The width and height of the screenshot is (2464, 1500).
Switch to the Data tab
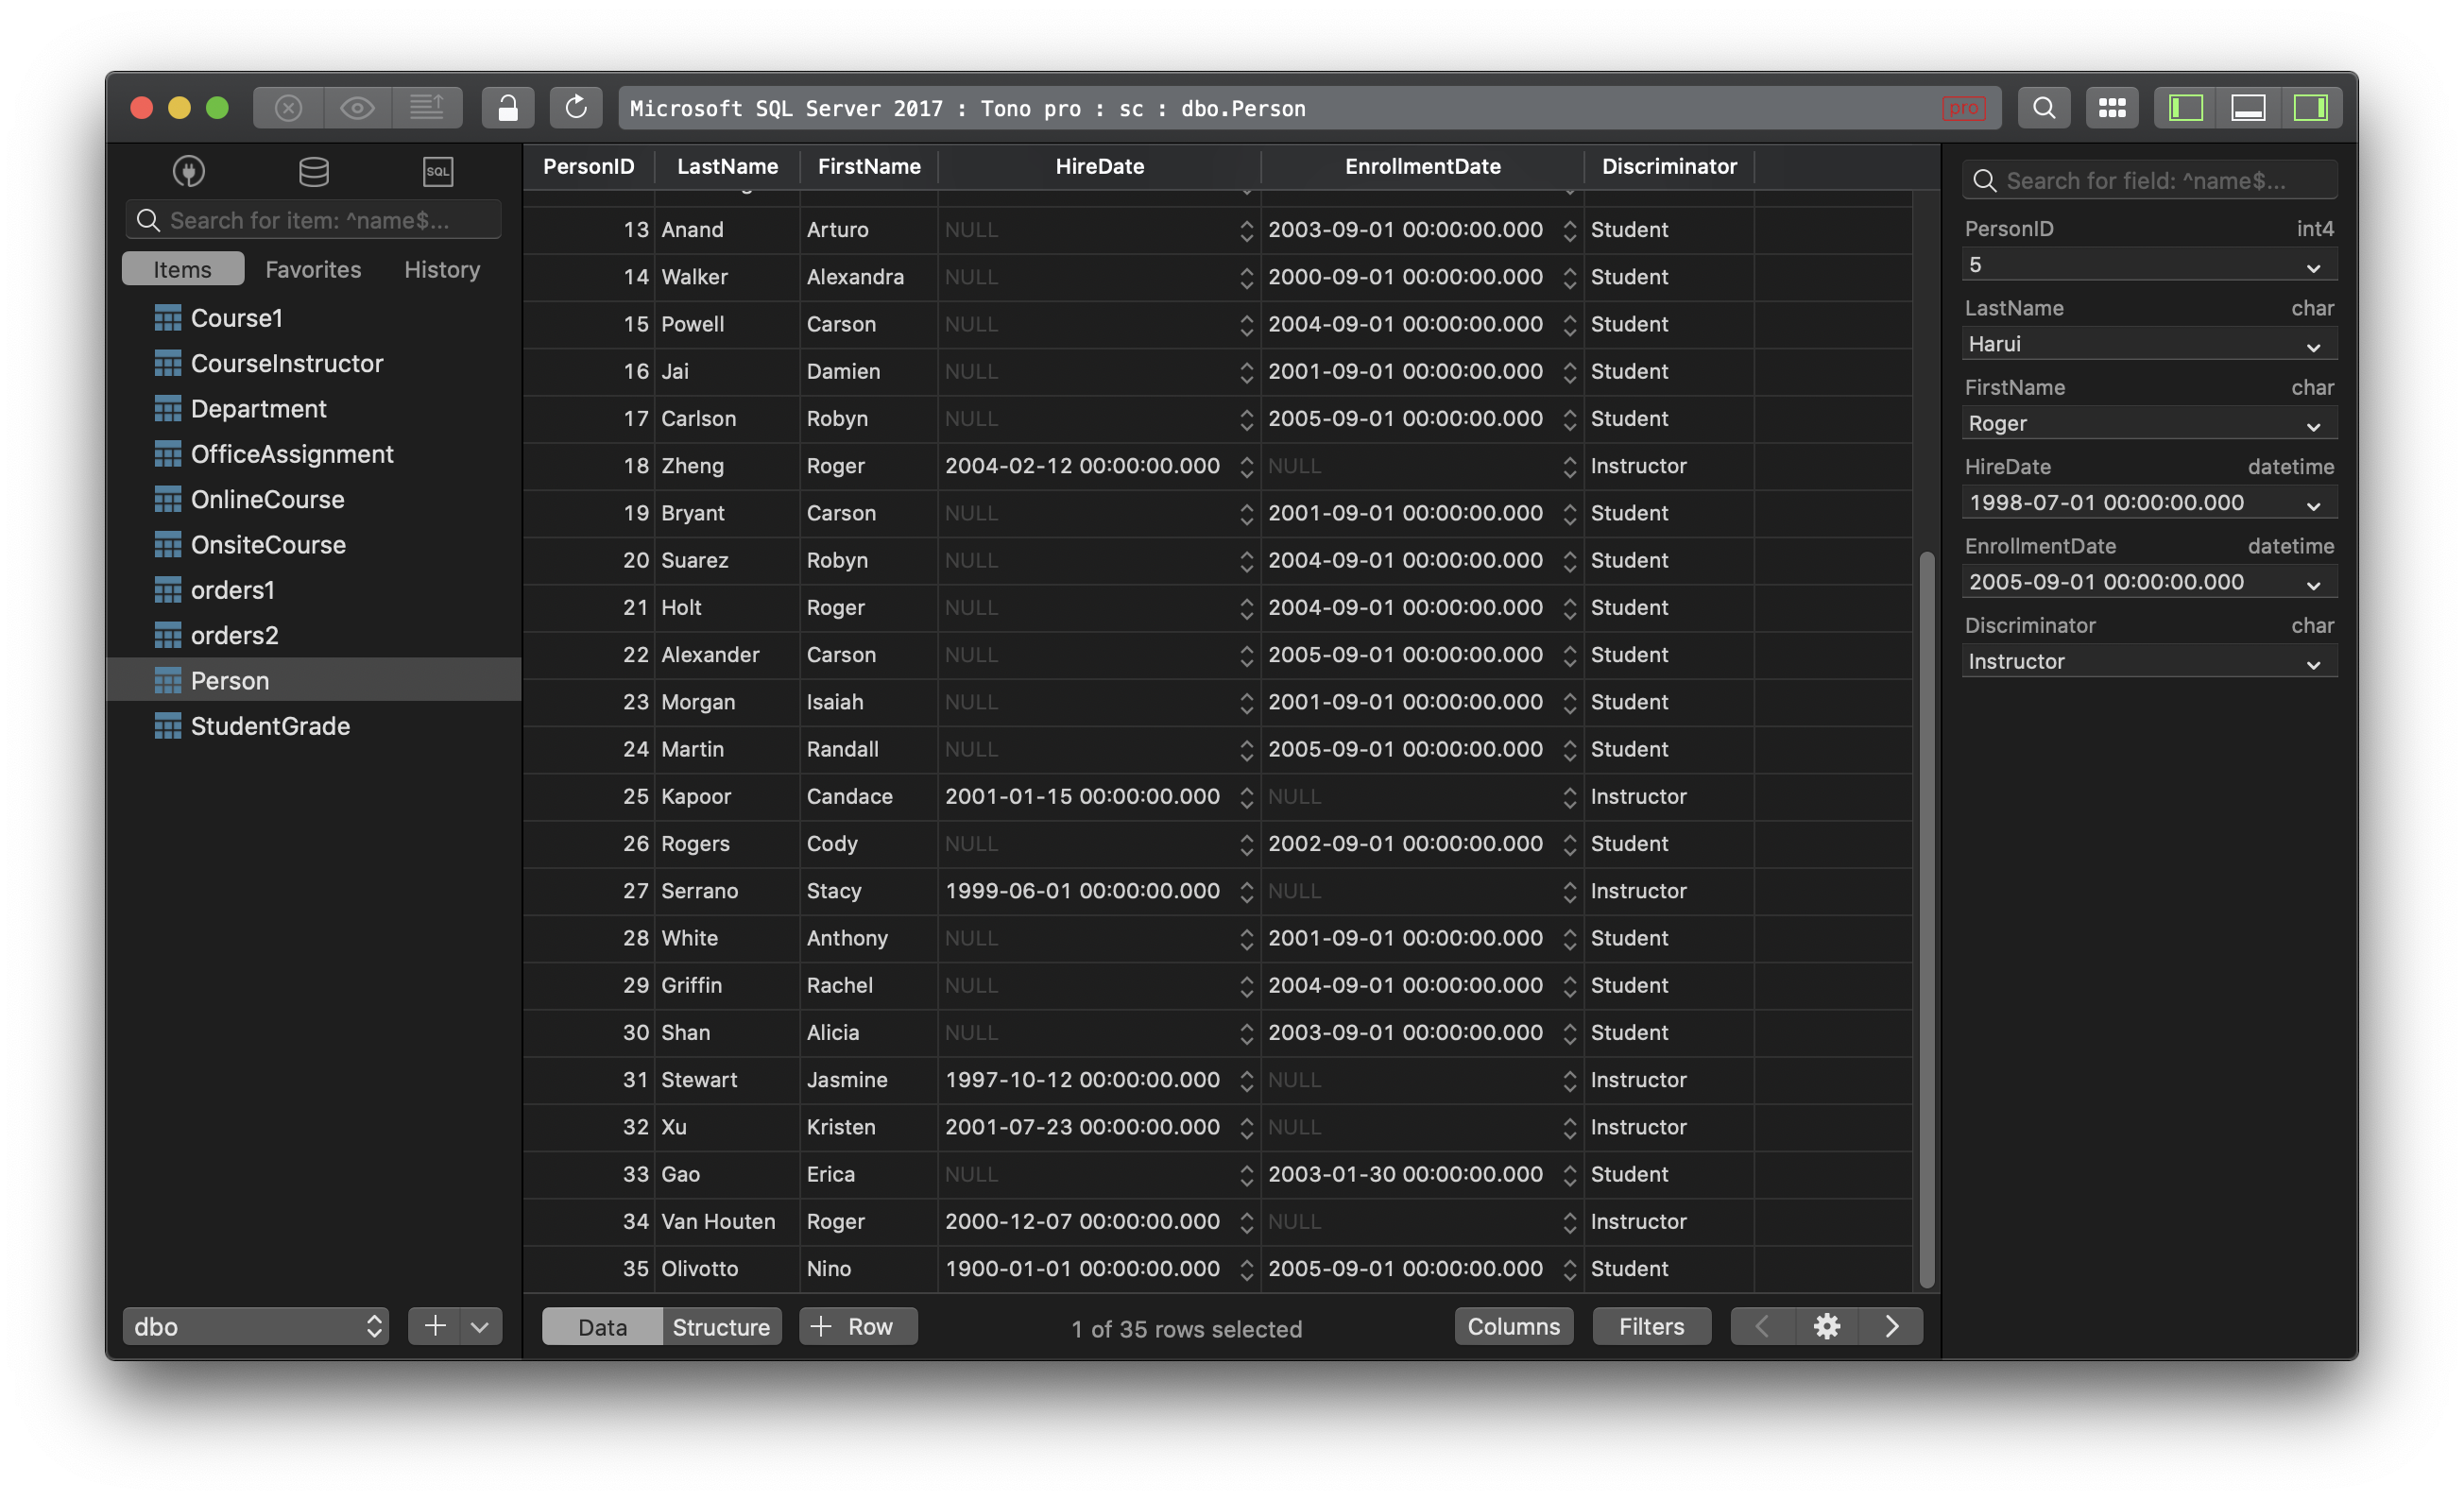[602, 1325]
